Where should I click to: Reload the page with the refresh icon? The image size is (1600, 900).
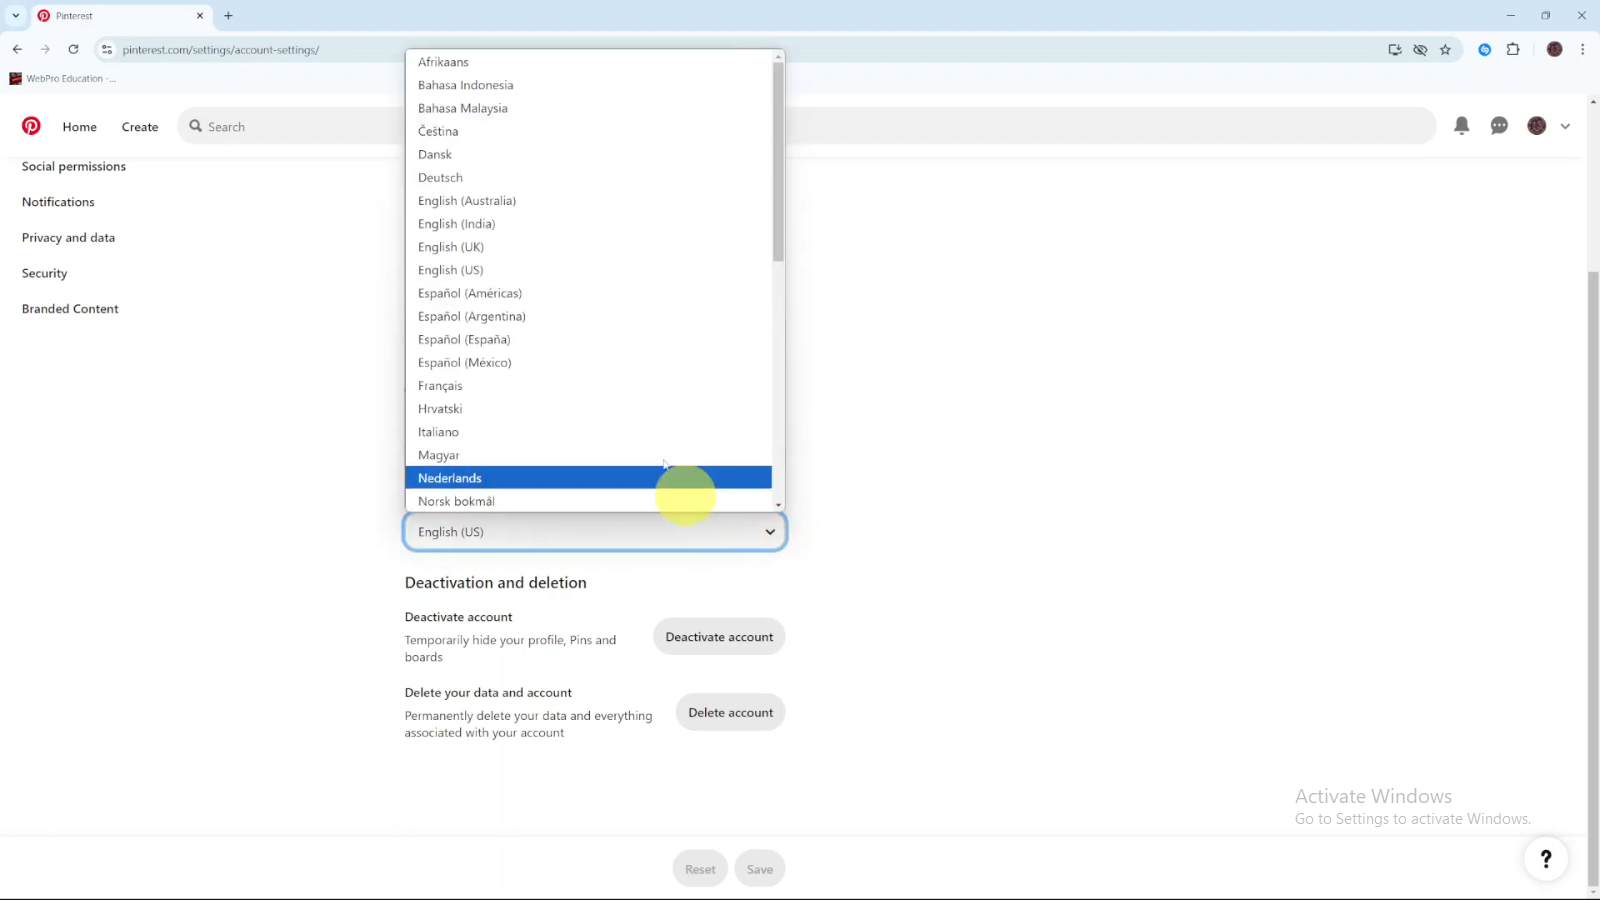tap(73, 49)
